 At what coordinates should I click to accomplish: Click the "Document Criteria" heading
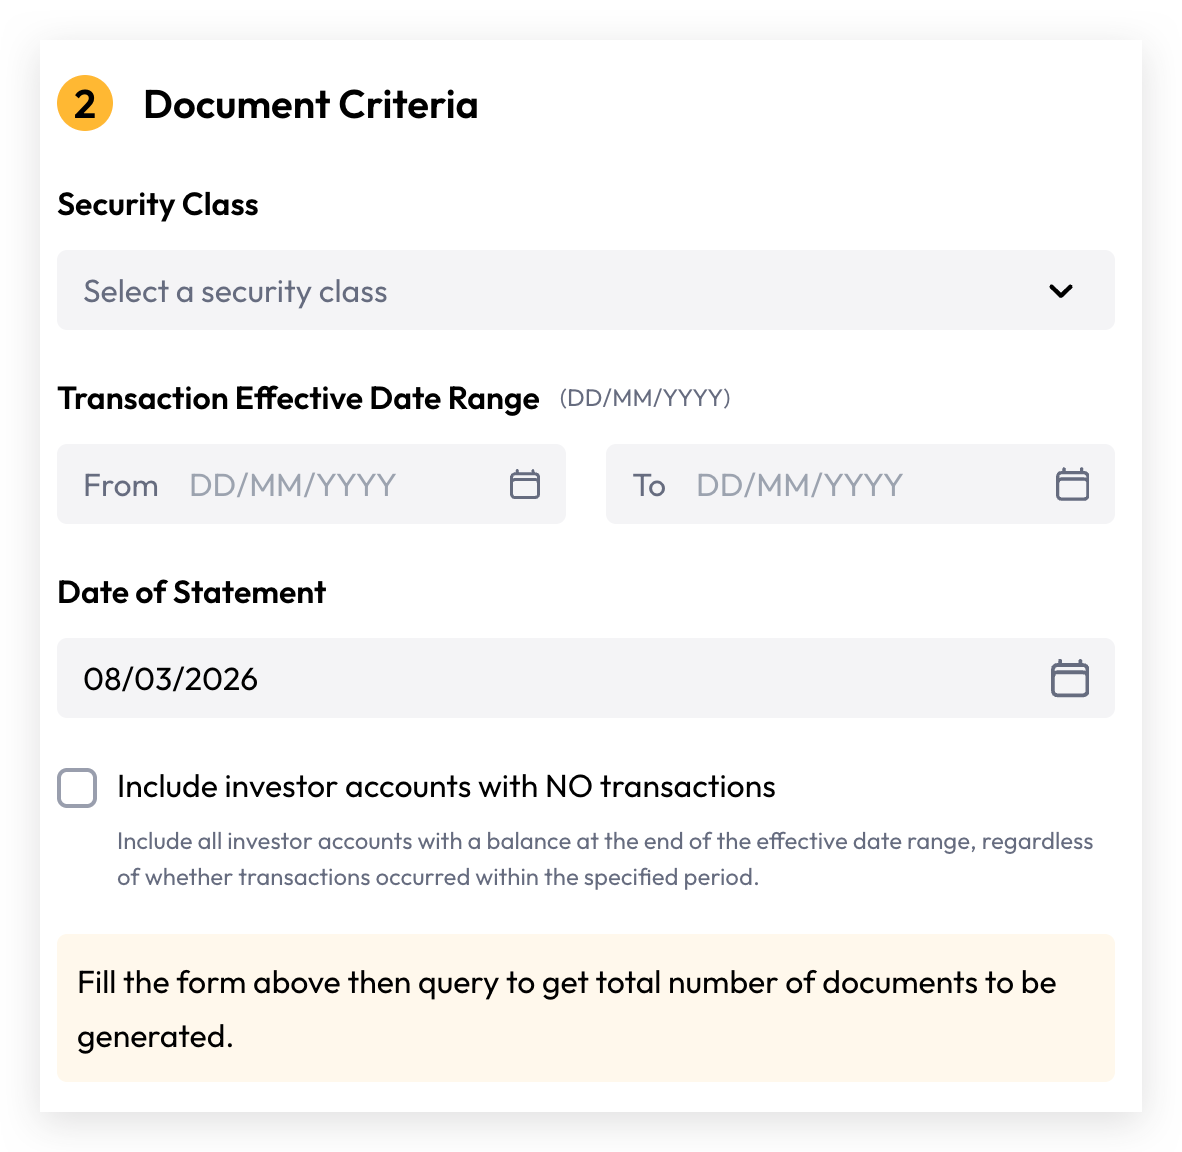[x=311, y=104]
